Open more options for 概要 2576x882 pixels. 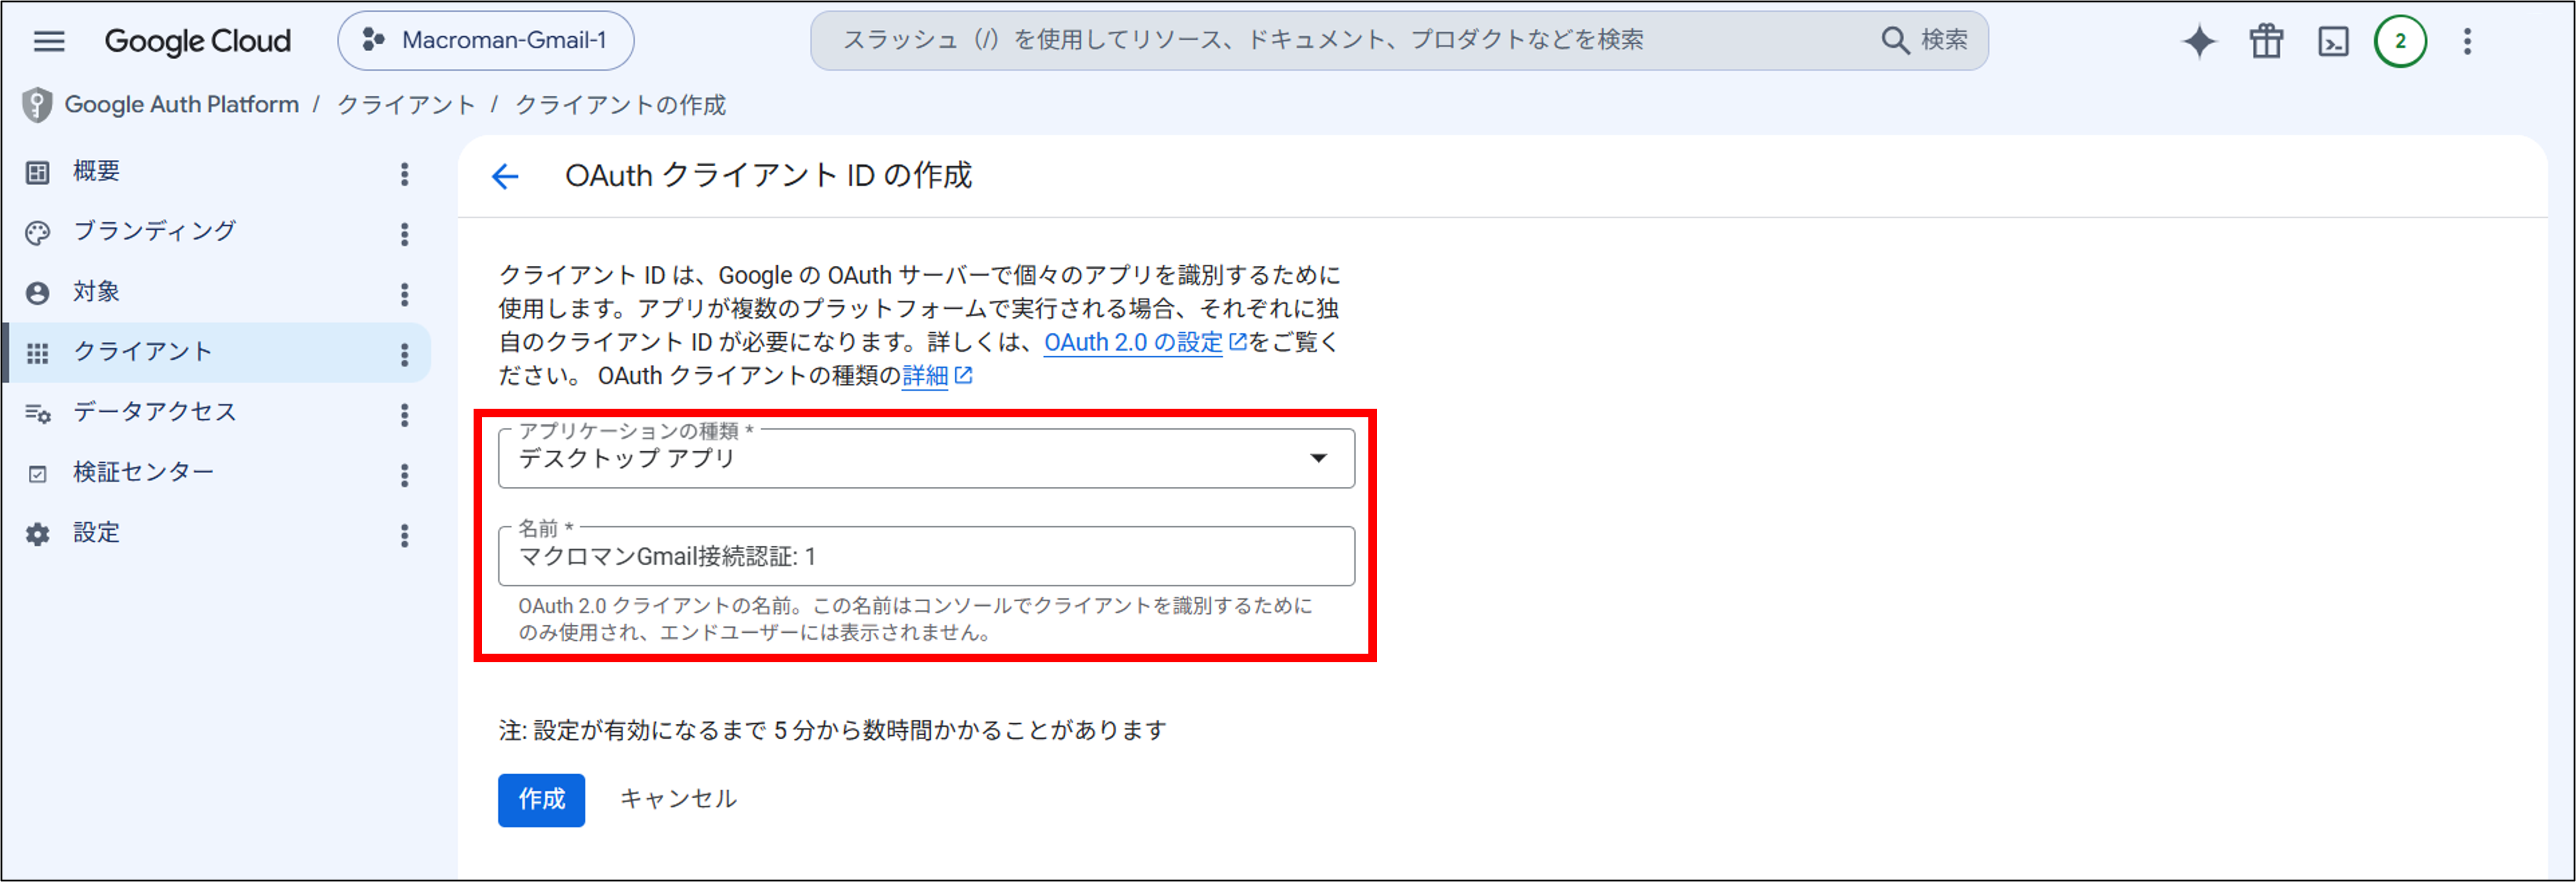point(404,174)
